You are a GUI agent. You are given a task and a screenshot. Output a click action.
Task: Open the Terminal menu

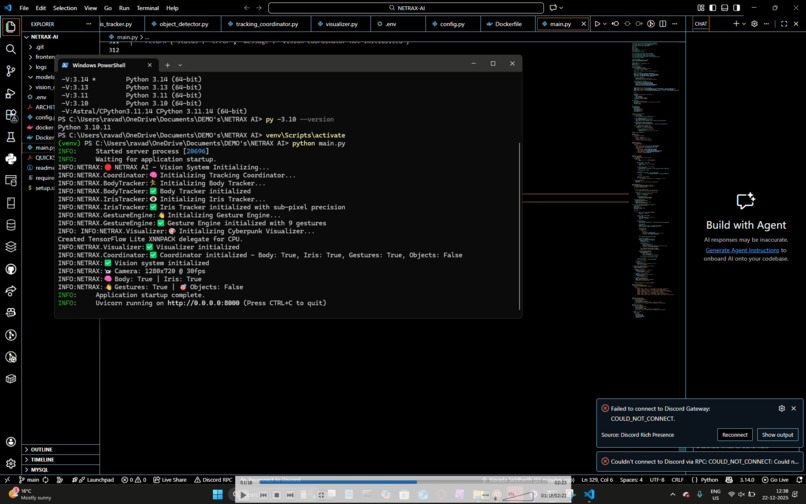coord(148,8)
